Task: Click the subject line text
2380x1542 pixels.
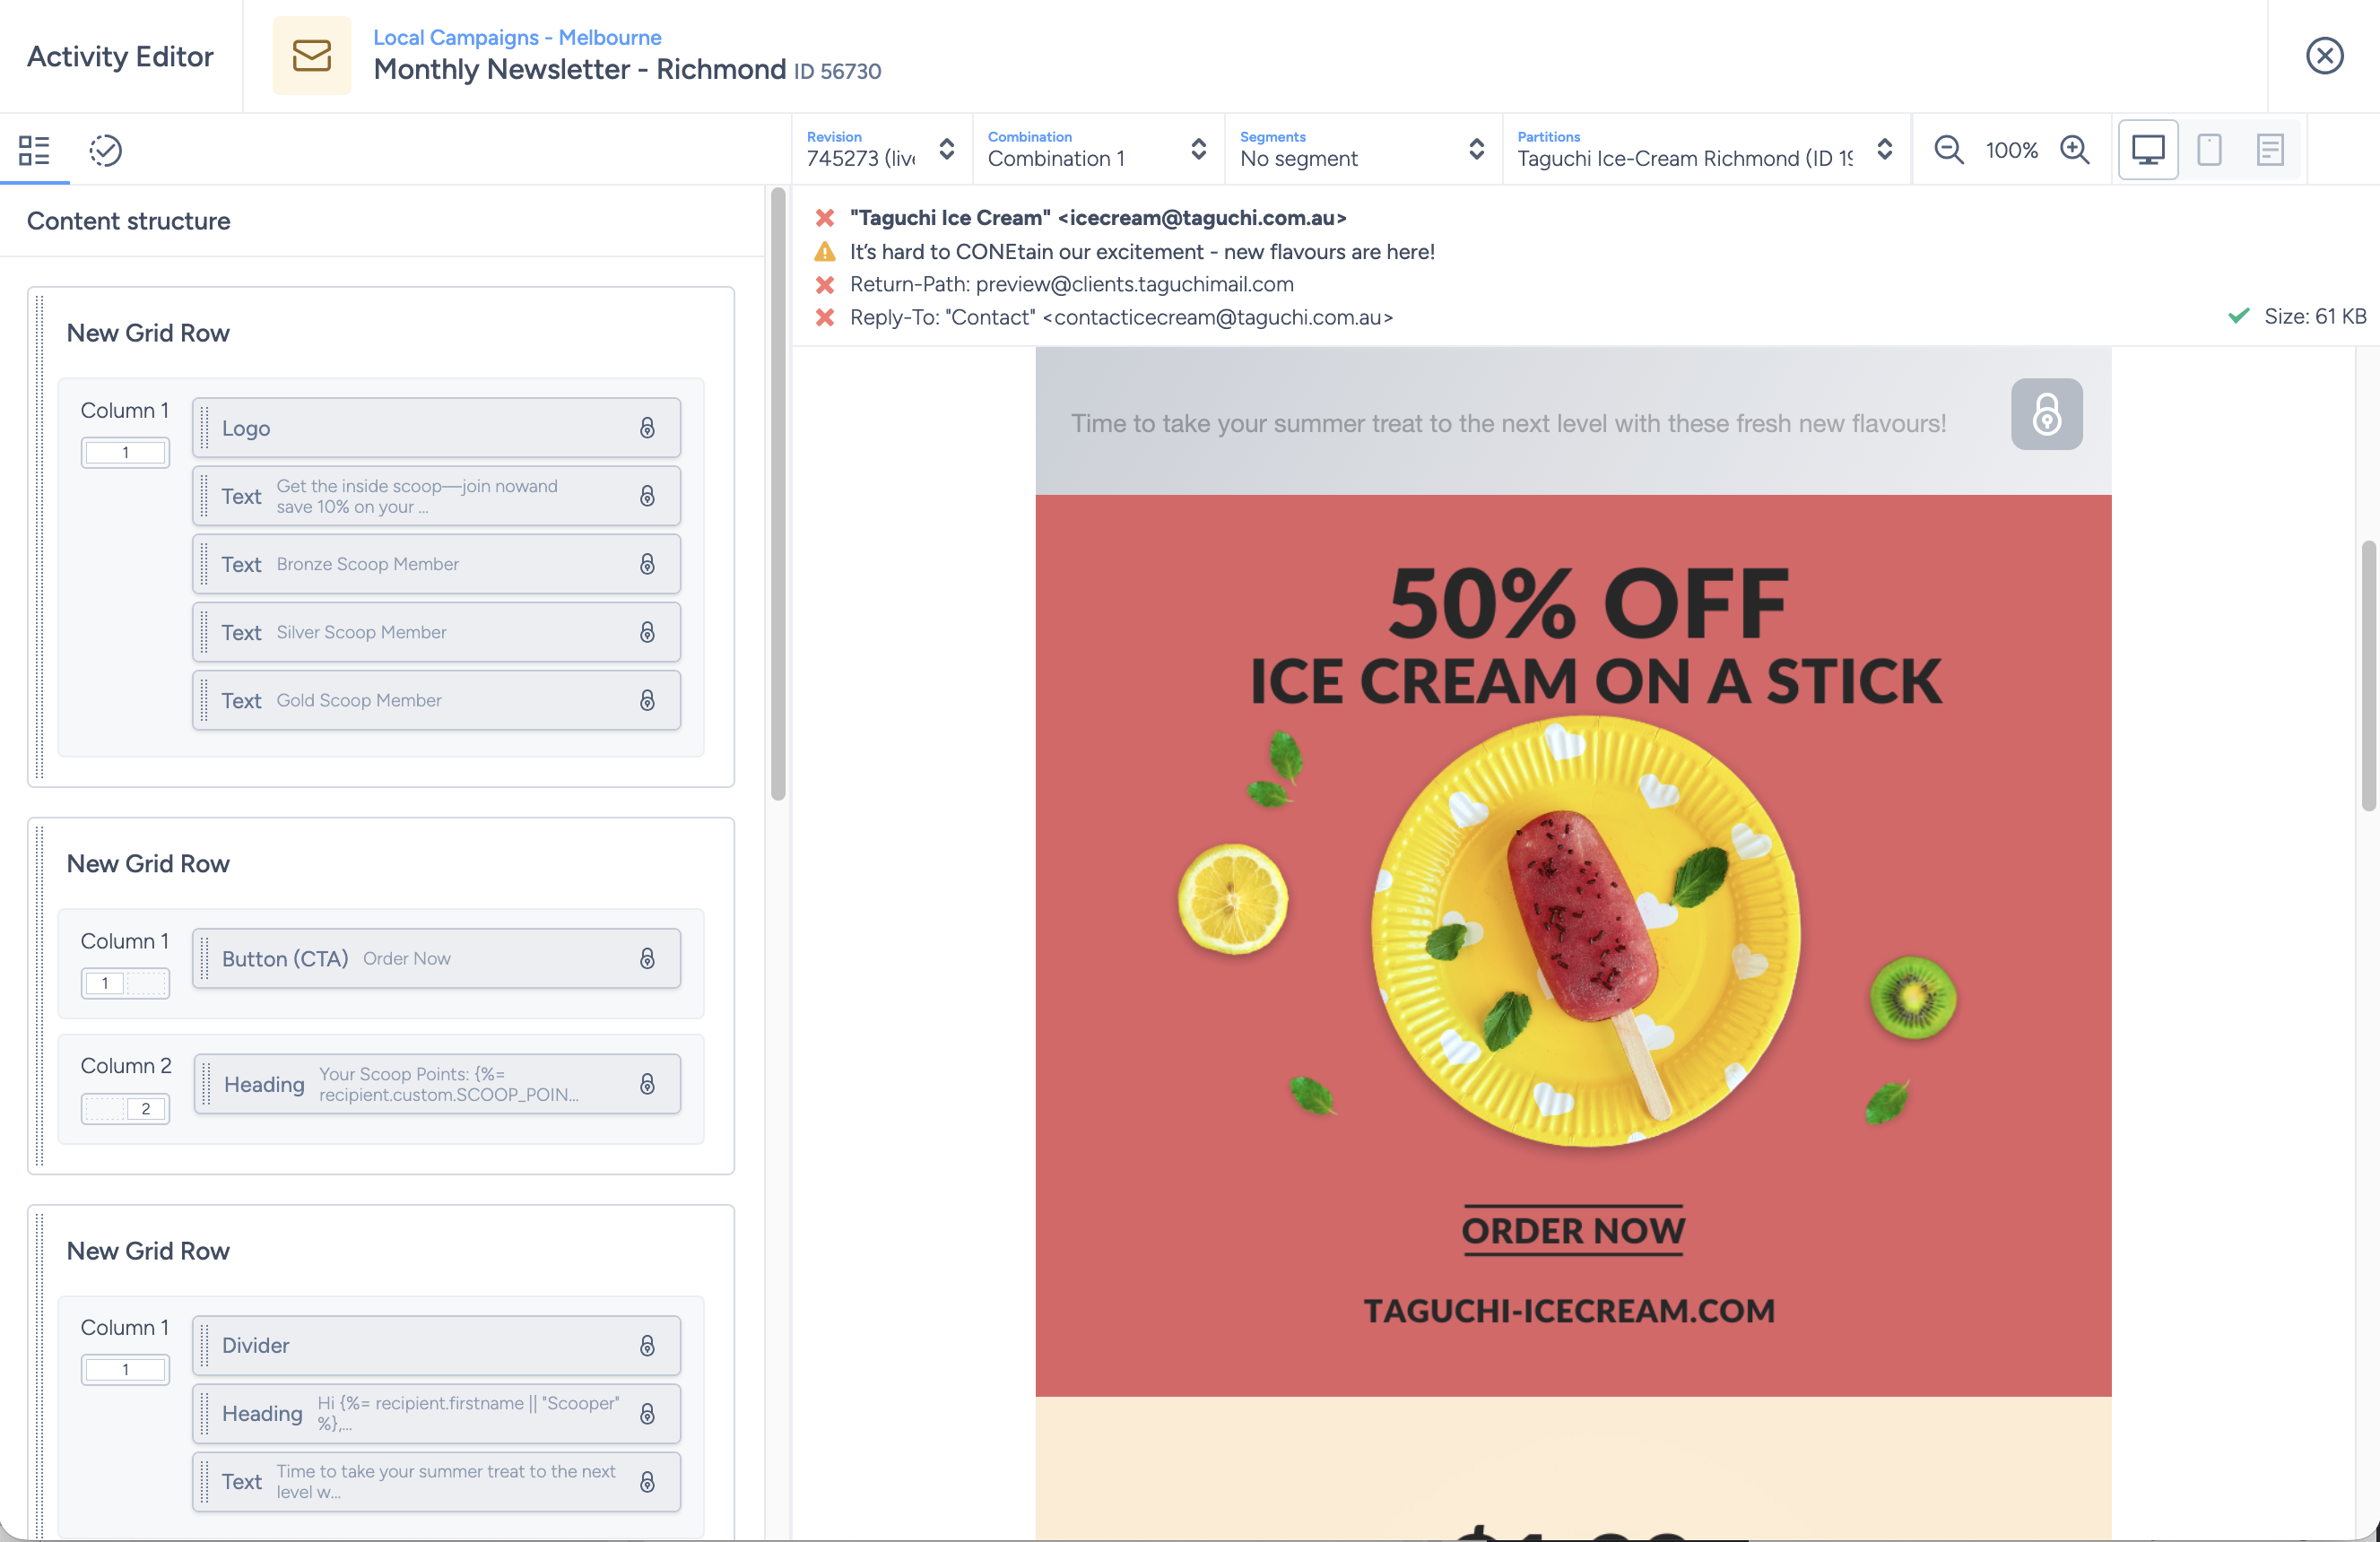Action: pyautogui.click(x=1142, y=251)
